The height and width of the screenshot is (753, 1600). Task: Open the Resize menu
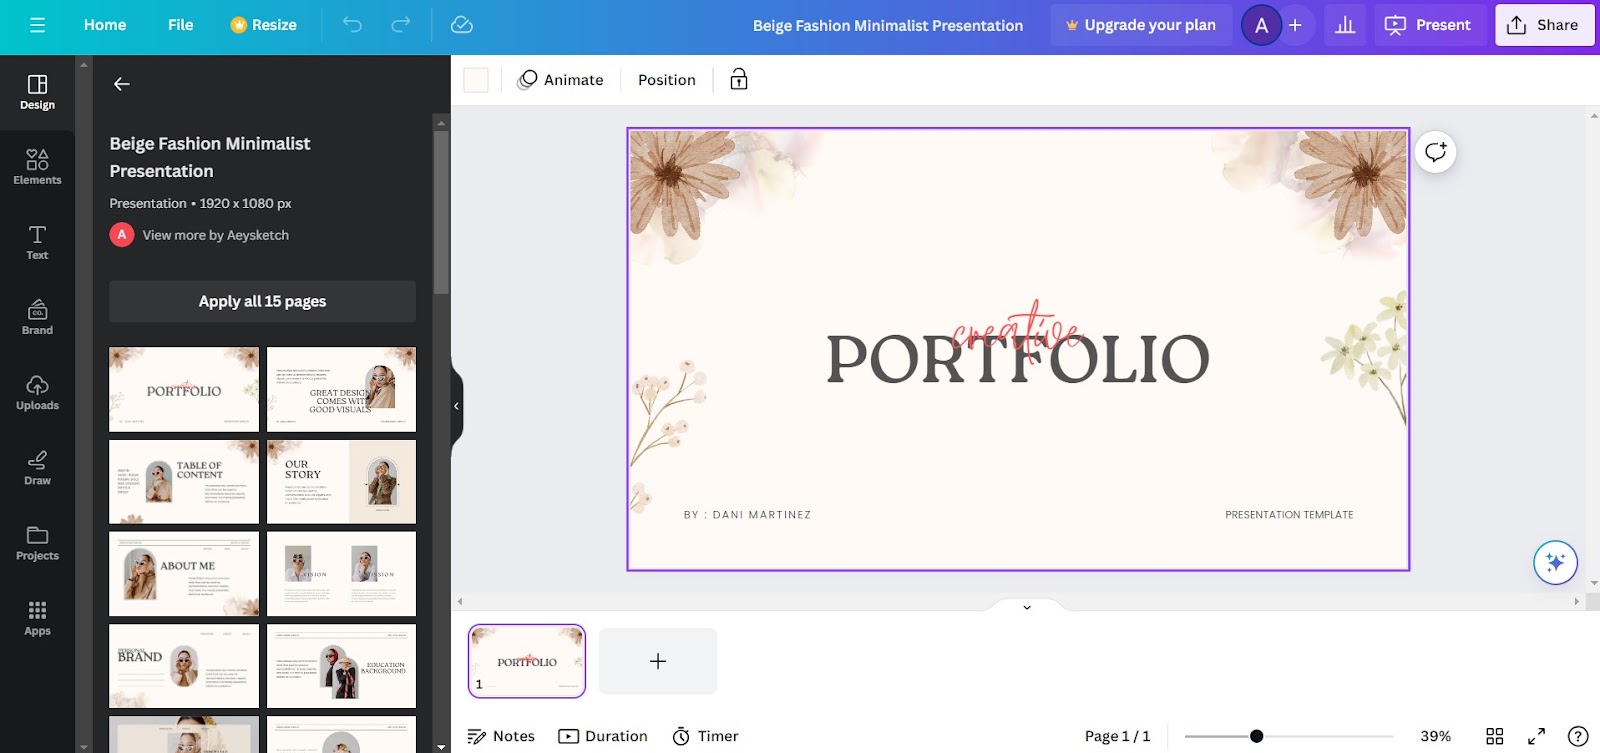click(264, 25)
